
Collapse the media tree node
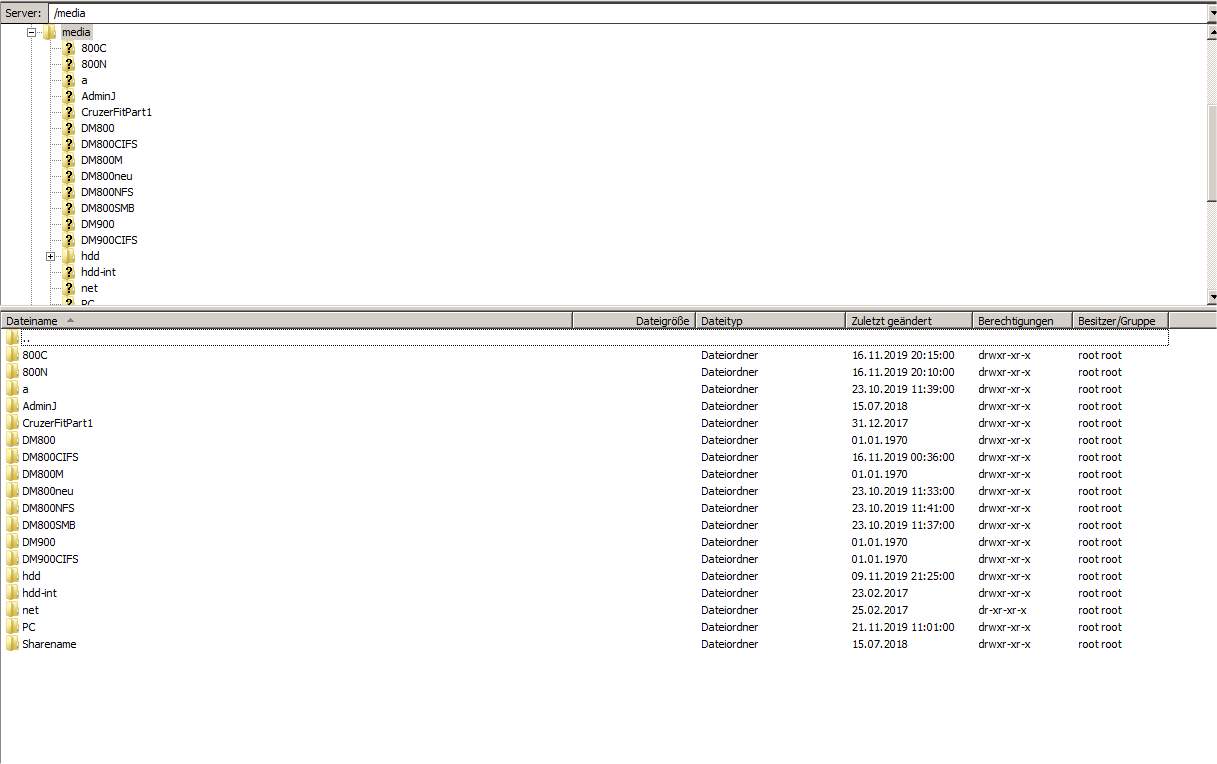click(x=31, y=32)
